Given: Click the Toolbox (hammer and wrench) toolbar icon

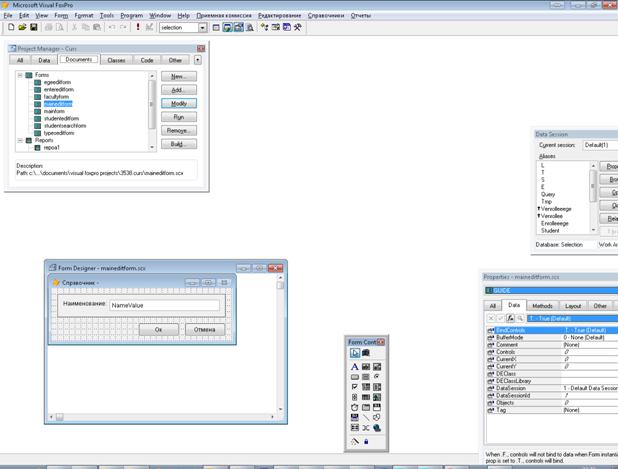Looking at the screenshot, I should click(298, 27).
